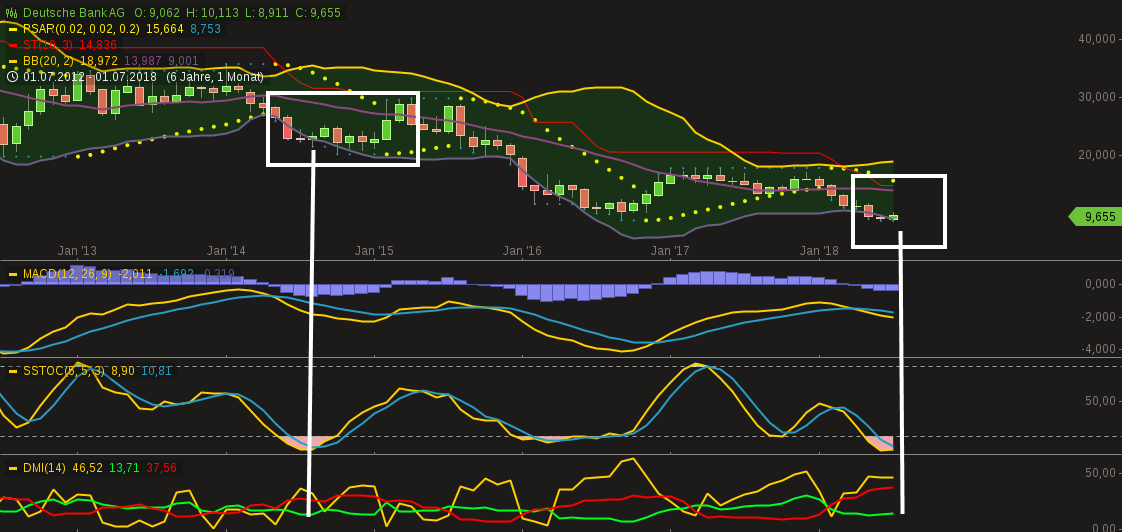Screen dimensions: 1122x532
Task: Click the red ST legend marker
Action: point(12,45)
